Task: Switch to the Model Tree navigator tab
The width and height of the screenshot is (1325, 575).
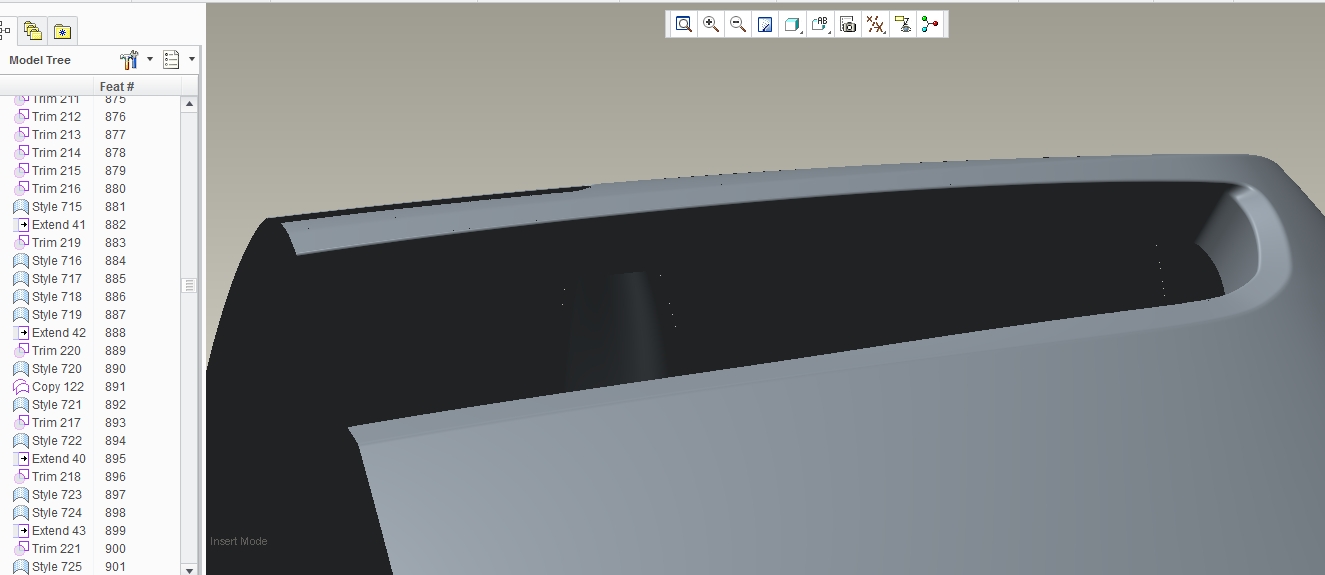Action: (4, 30)
